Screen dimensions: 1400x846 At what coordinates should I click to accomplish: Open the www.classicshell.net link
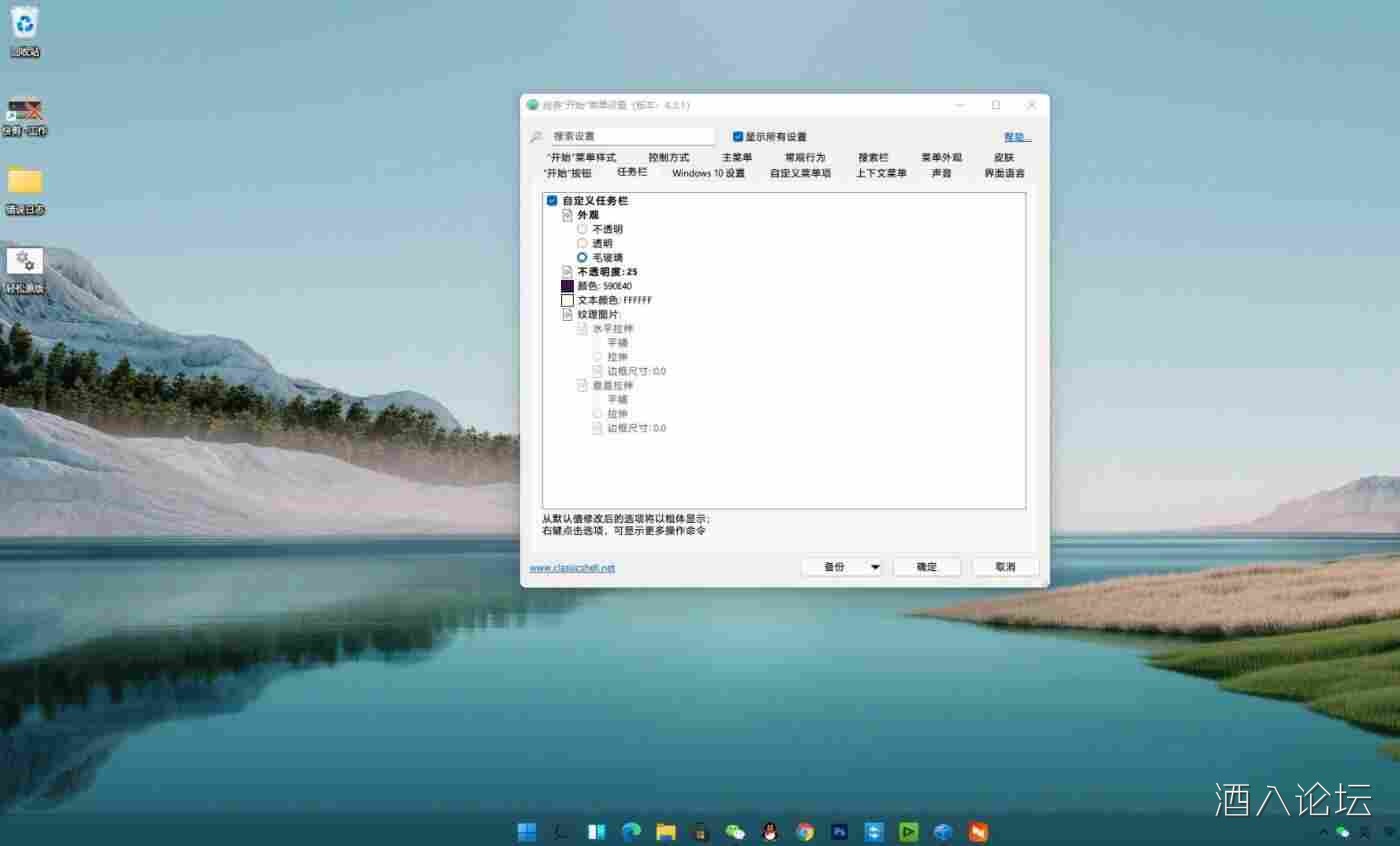pos(572,567)
